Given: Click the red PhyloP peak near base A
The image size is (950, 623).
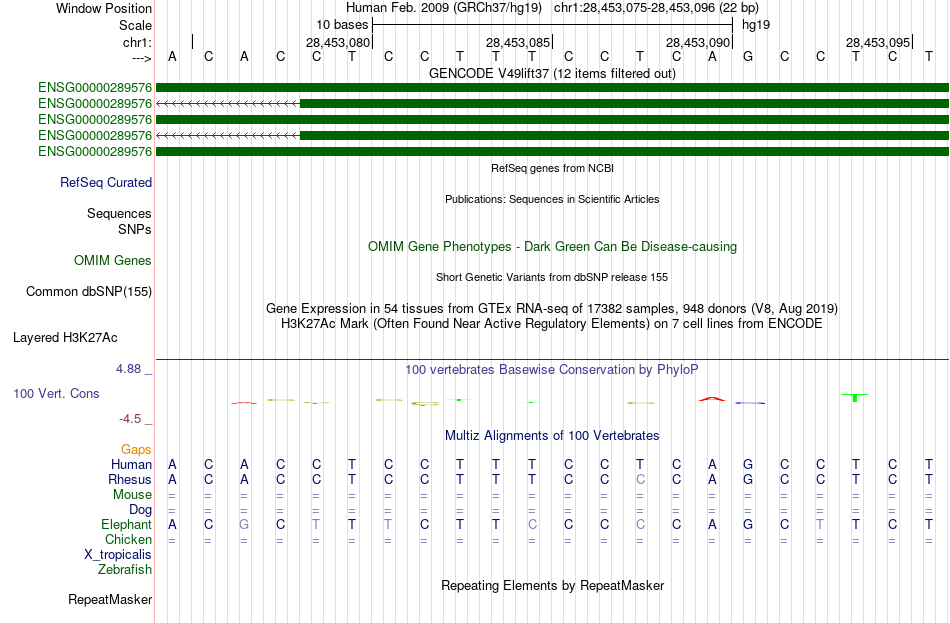Looking at the screenshot, I should click(x=712, y=399).
